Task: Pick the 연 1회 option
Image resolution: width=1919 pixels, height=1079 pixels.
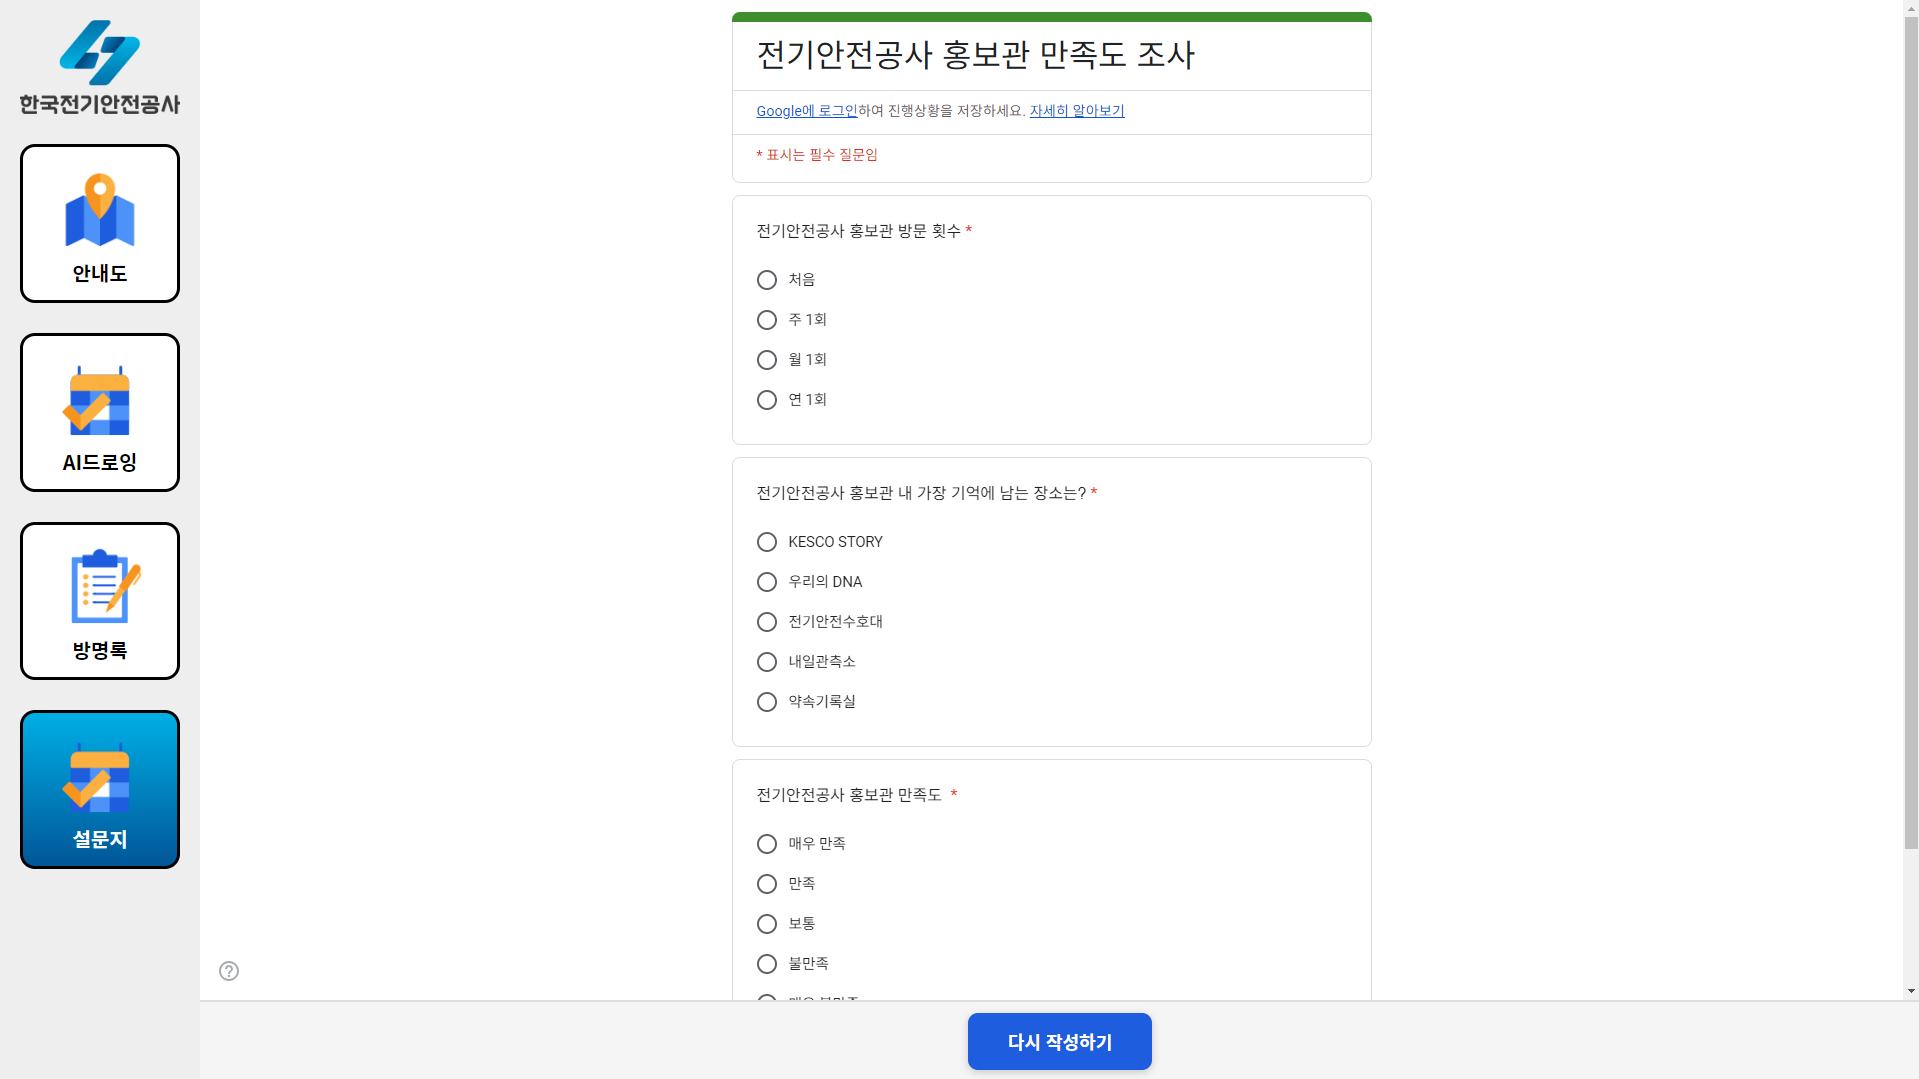Action: pyautogui.click(x=767, y=400)
